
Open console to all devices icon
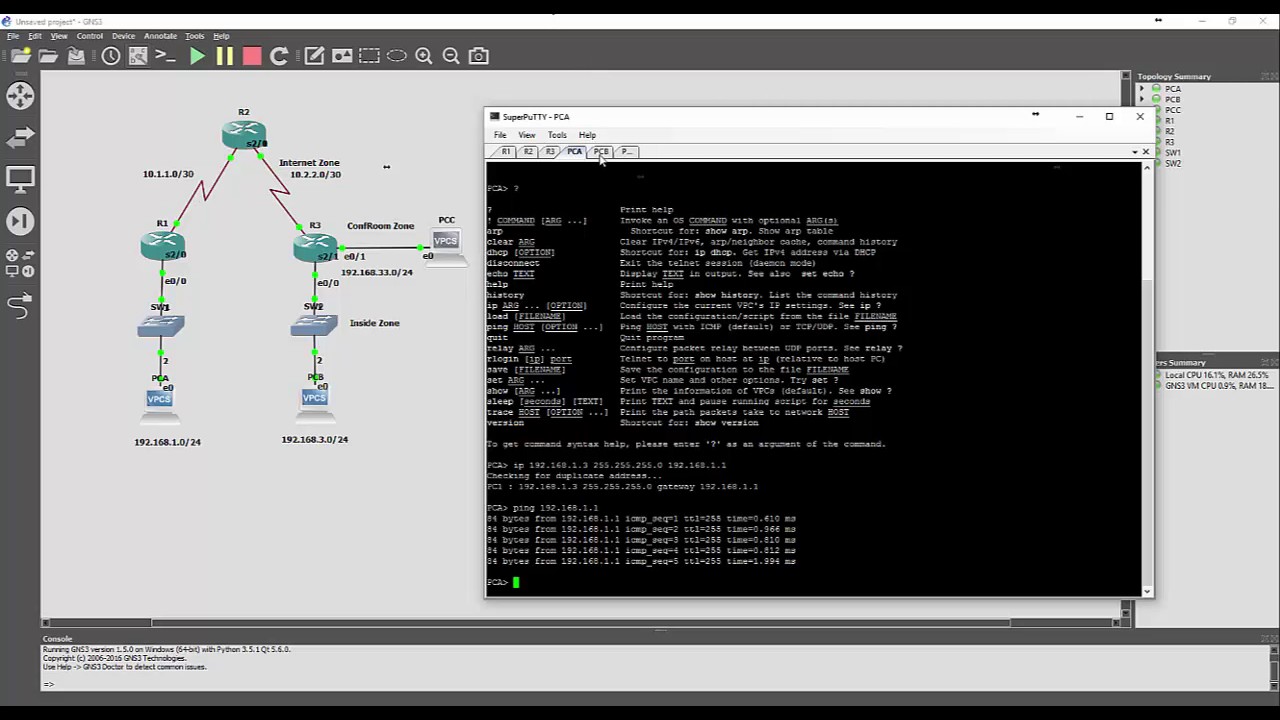click(166, 57)
